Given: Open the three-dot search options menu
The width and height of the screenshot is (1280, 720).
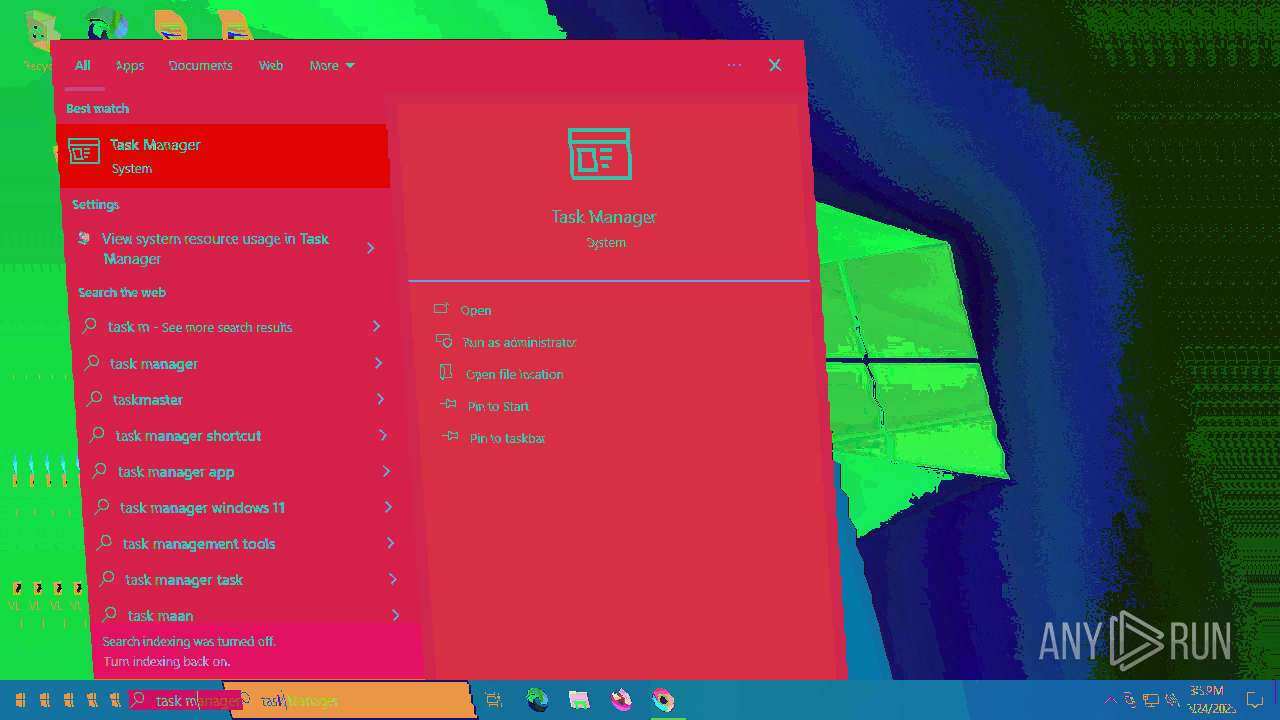Looking at the screenshot, I should 734,65.
